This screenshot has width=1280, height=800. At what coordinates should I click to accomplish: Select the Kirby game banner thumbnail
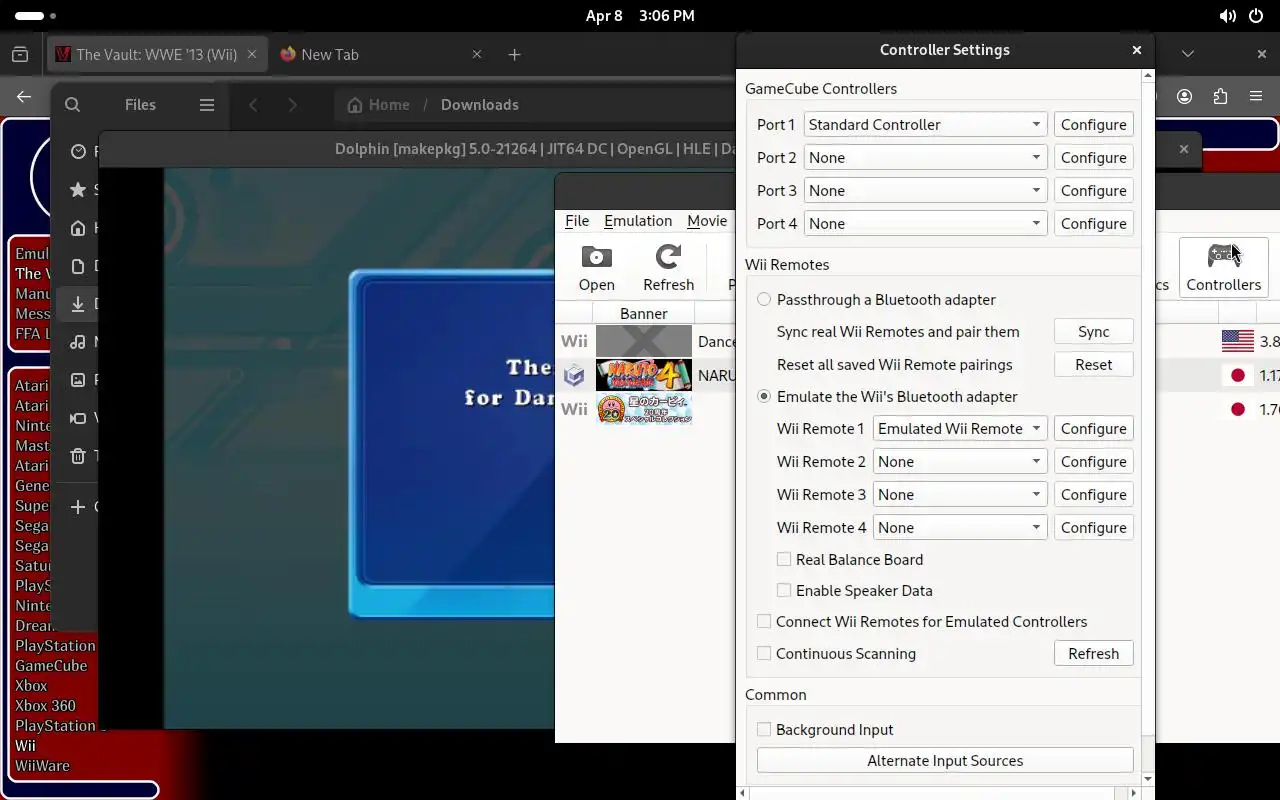click(644, 408)
